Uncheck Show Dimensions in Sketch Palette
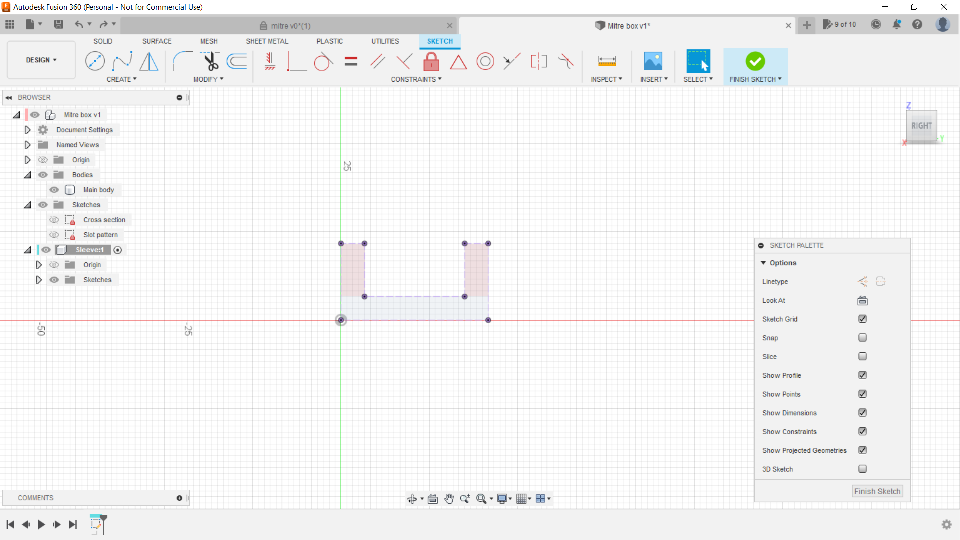Viewport: 960px width, 540px height. (x=862, y=413)
